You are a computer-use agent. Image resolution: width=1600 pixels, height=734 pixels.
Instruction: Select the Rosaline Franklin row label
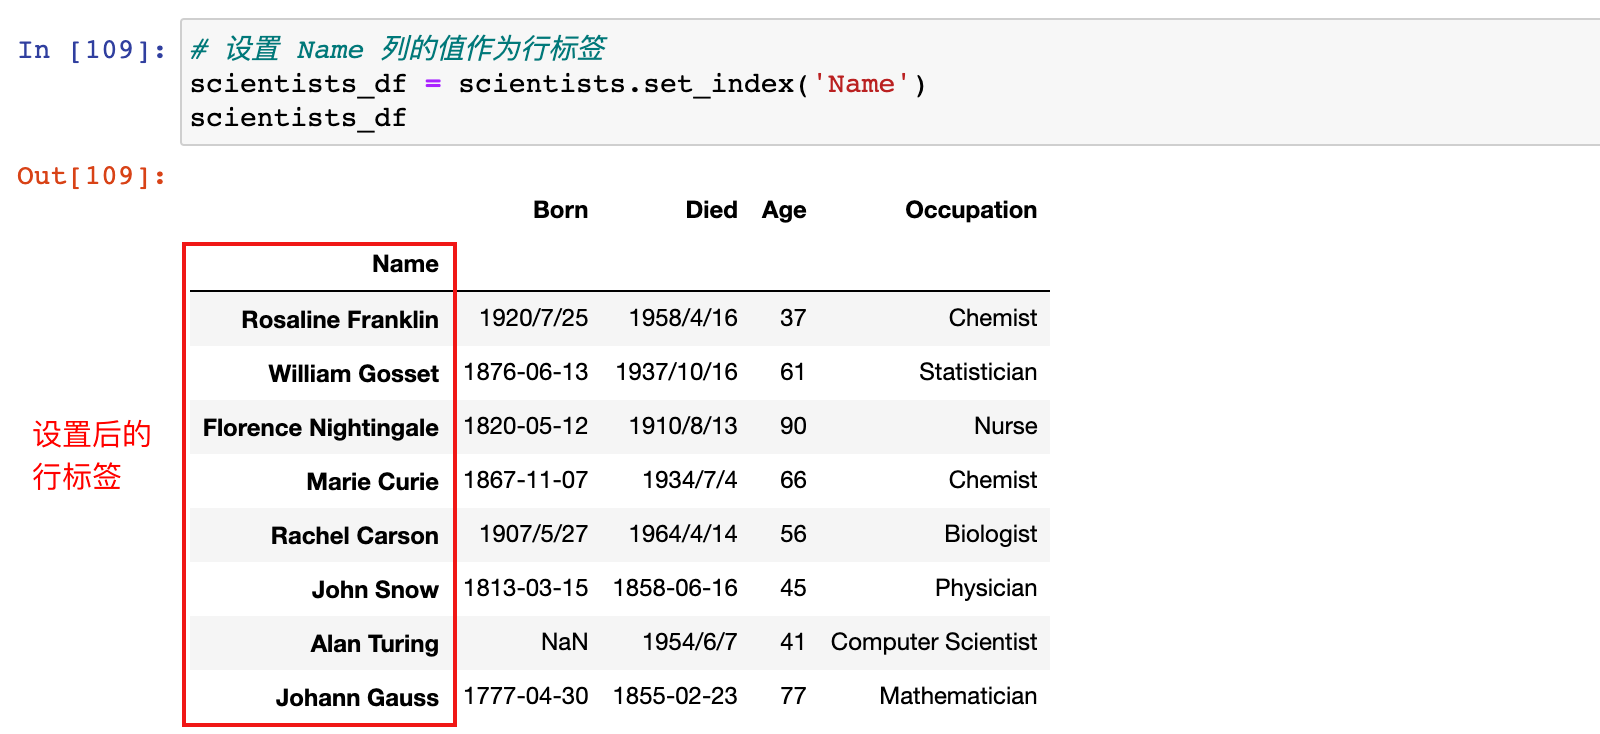(340, 320)
